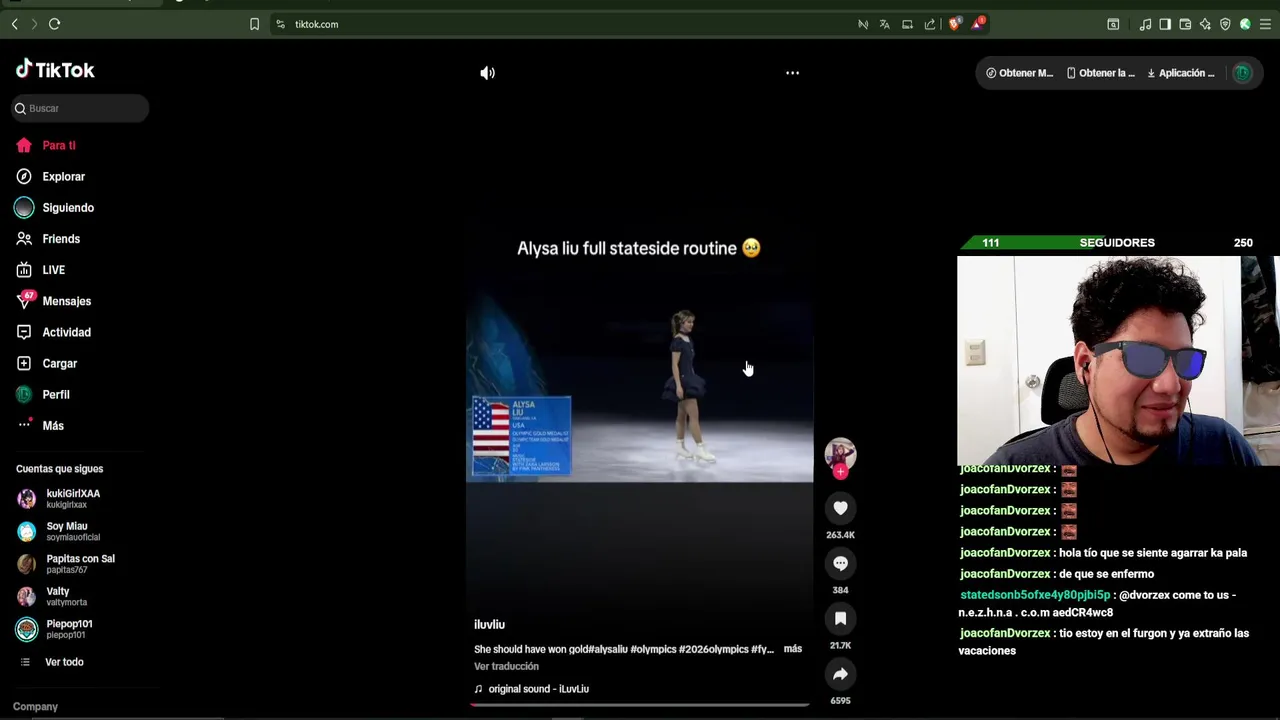Viewport: 1280px width, 720px height.
Task: Seek on the video progress bar
Action: [640, 705]
